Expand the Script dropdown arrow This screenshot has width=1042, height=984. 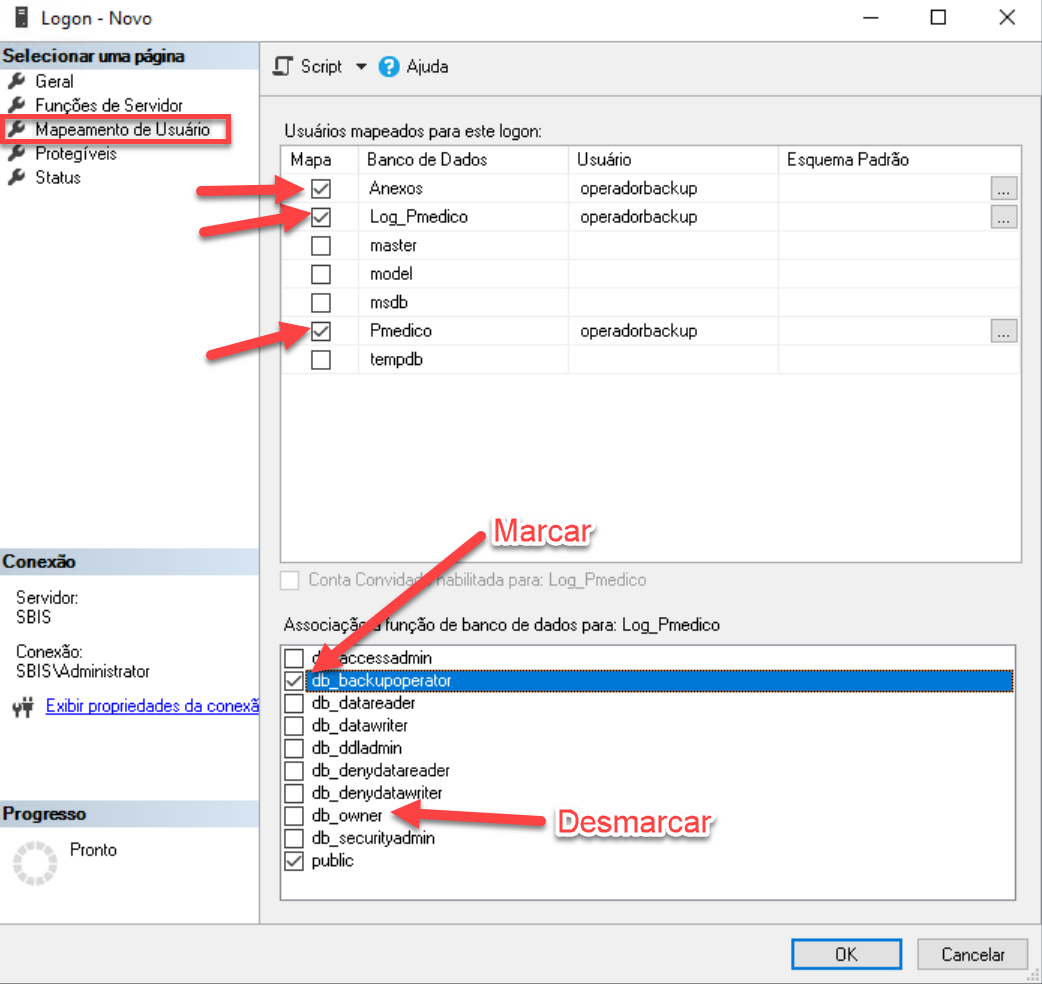[x=361, y=67]
